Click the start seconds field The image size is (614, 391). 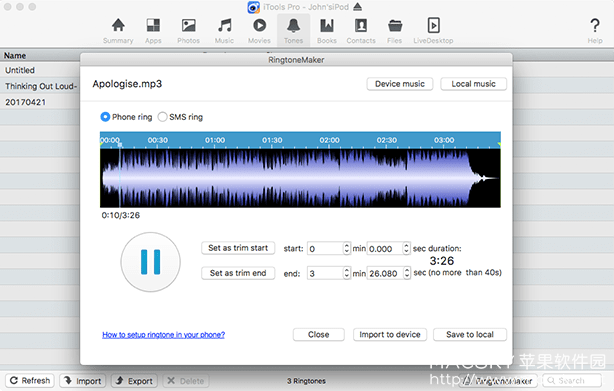(x=385, y=249)
